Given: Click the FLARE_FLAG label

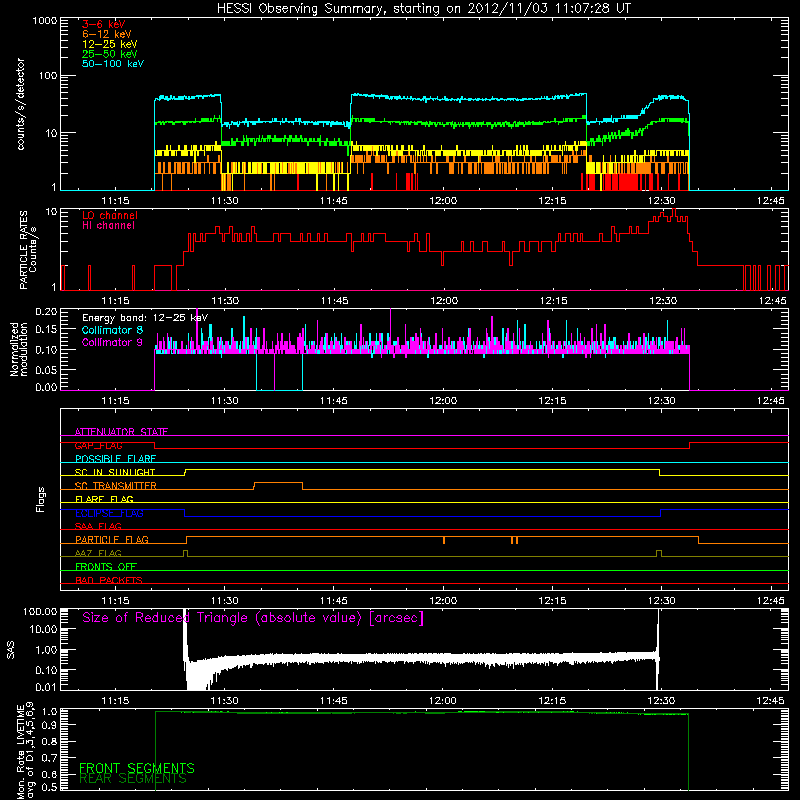Looking at the screenshot, I should coord(104,499).
